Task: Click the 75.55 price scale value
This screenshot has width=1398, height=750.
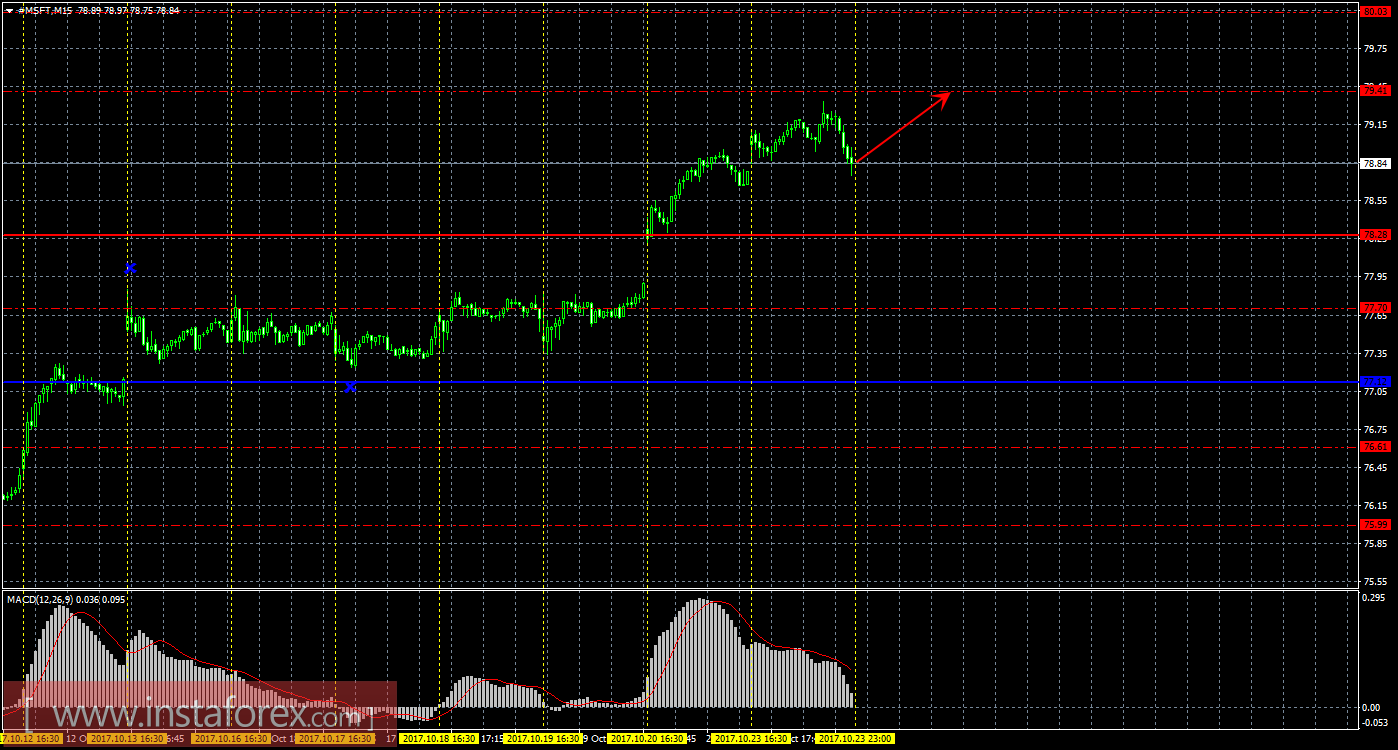Action: click(x=1376, y=581)
